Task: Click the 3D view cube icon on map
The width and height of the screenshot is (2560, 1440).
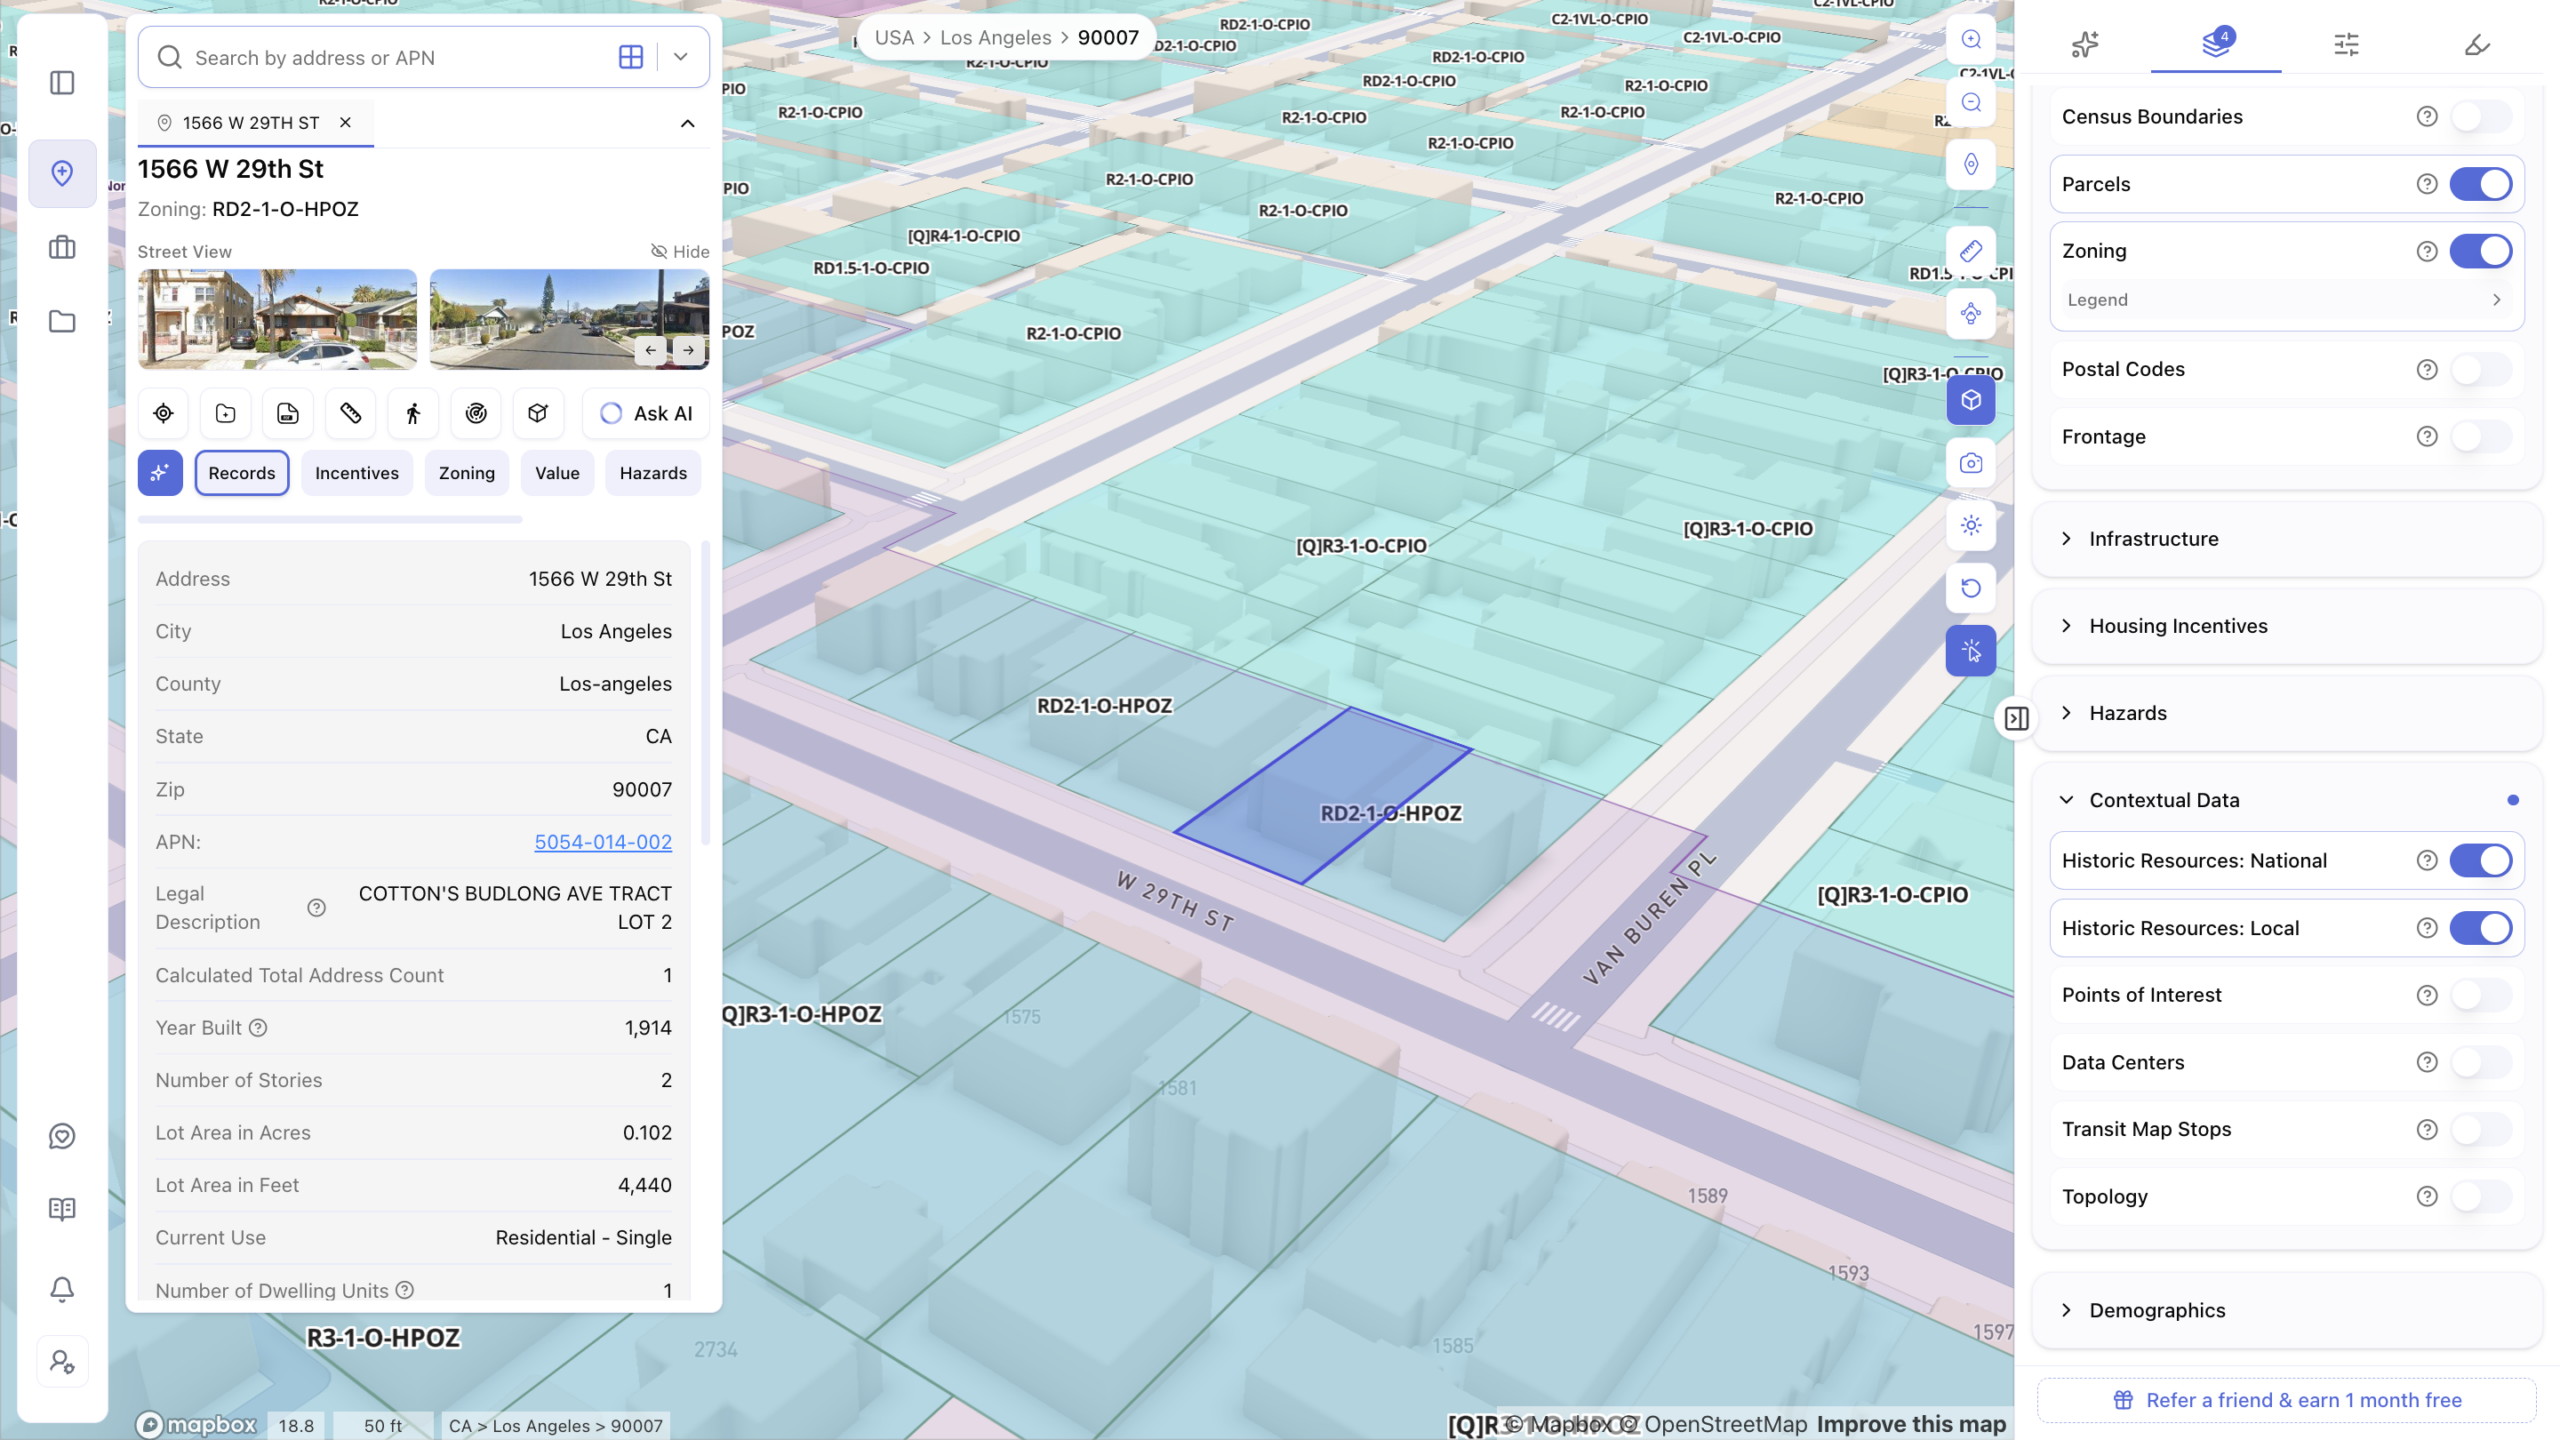Action: 1970,401
